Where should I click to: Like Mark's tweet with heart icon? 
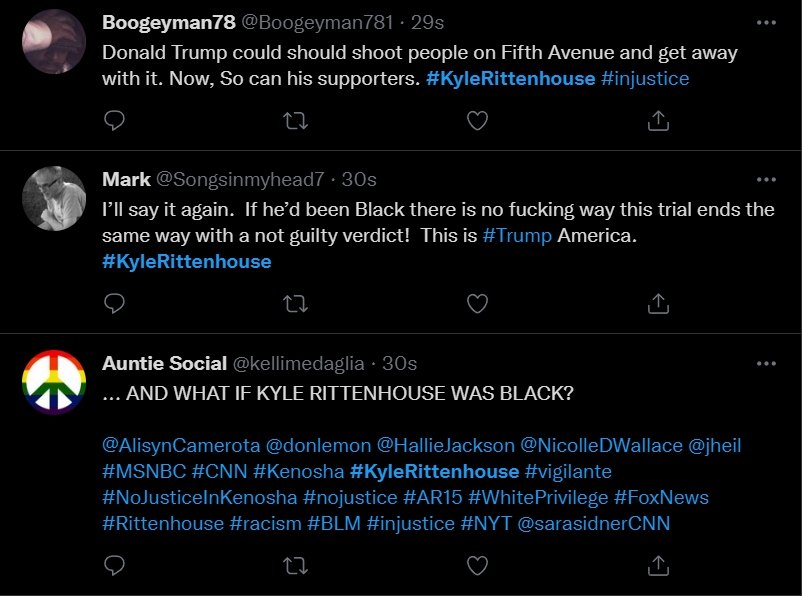(478, 302)
